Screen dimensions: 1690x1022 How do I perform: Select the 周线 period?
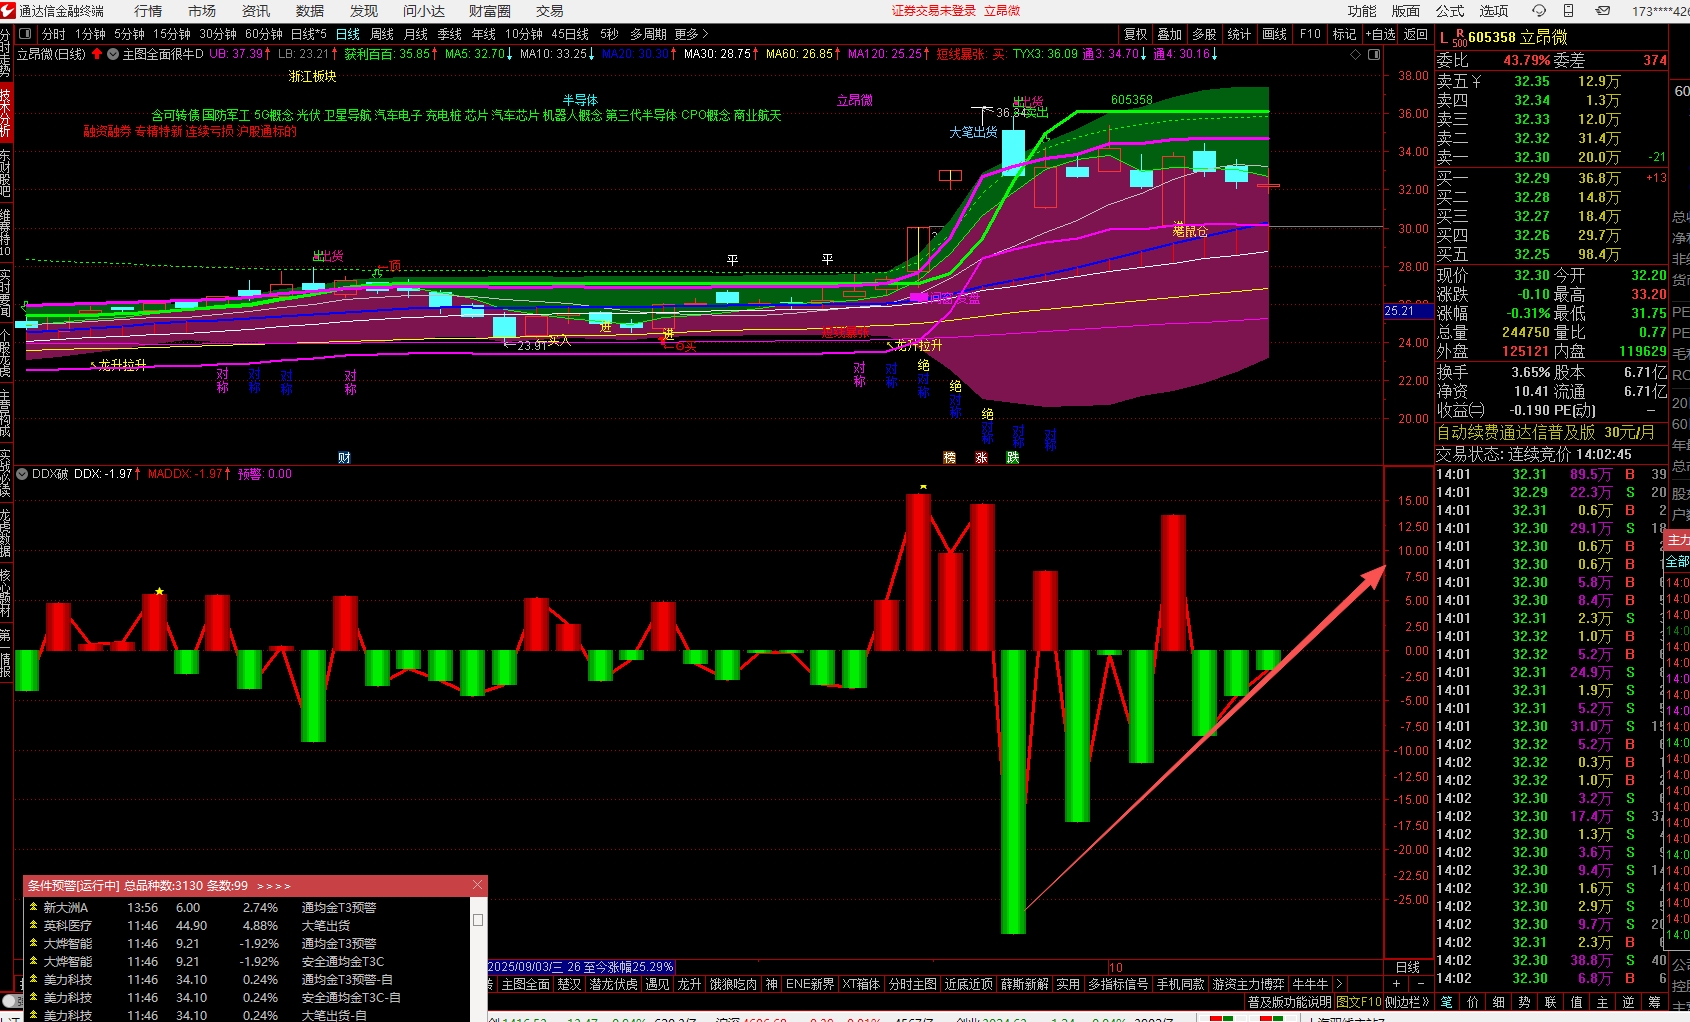pos(382,34)
